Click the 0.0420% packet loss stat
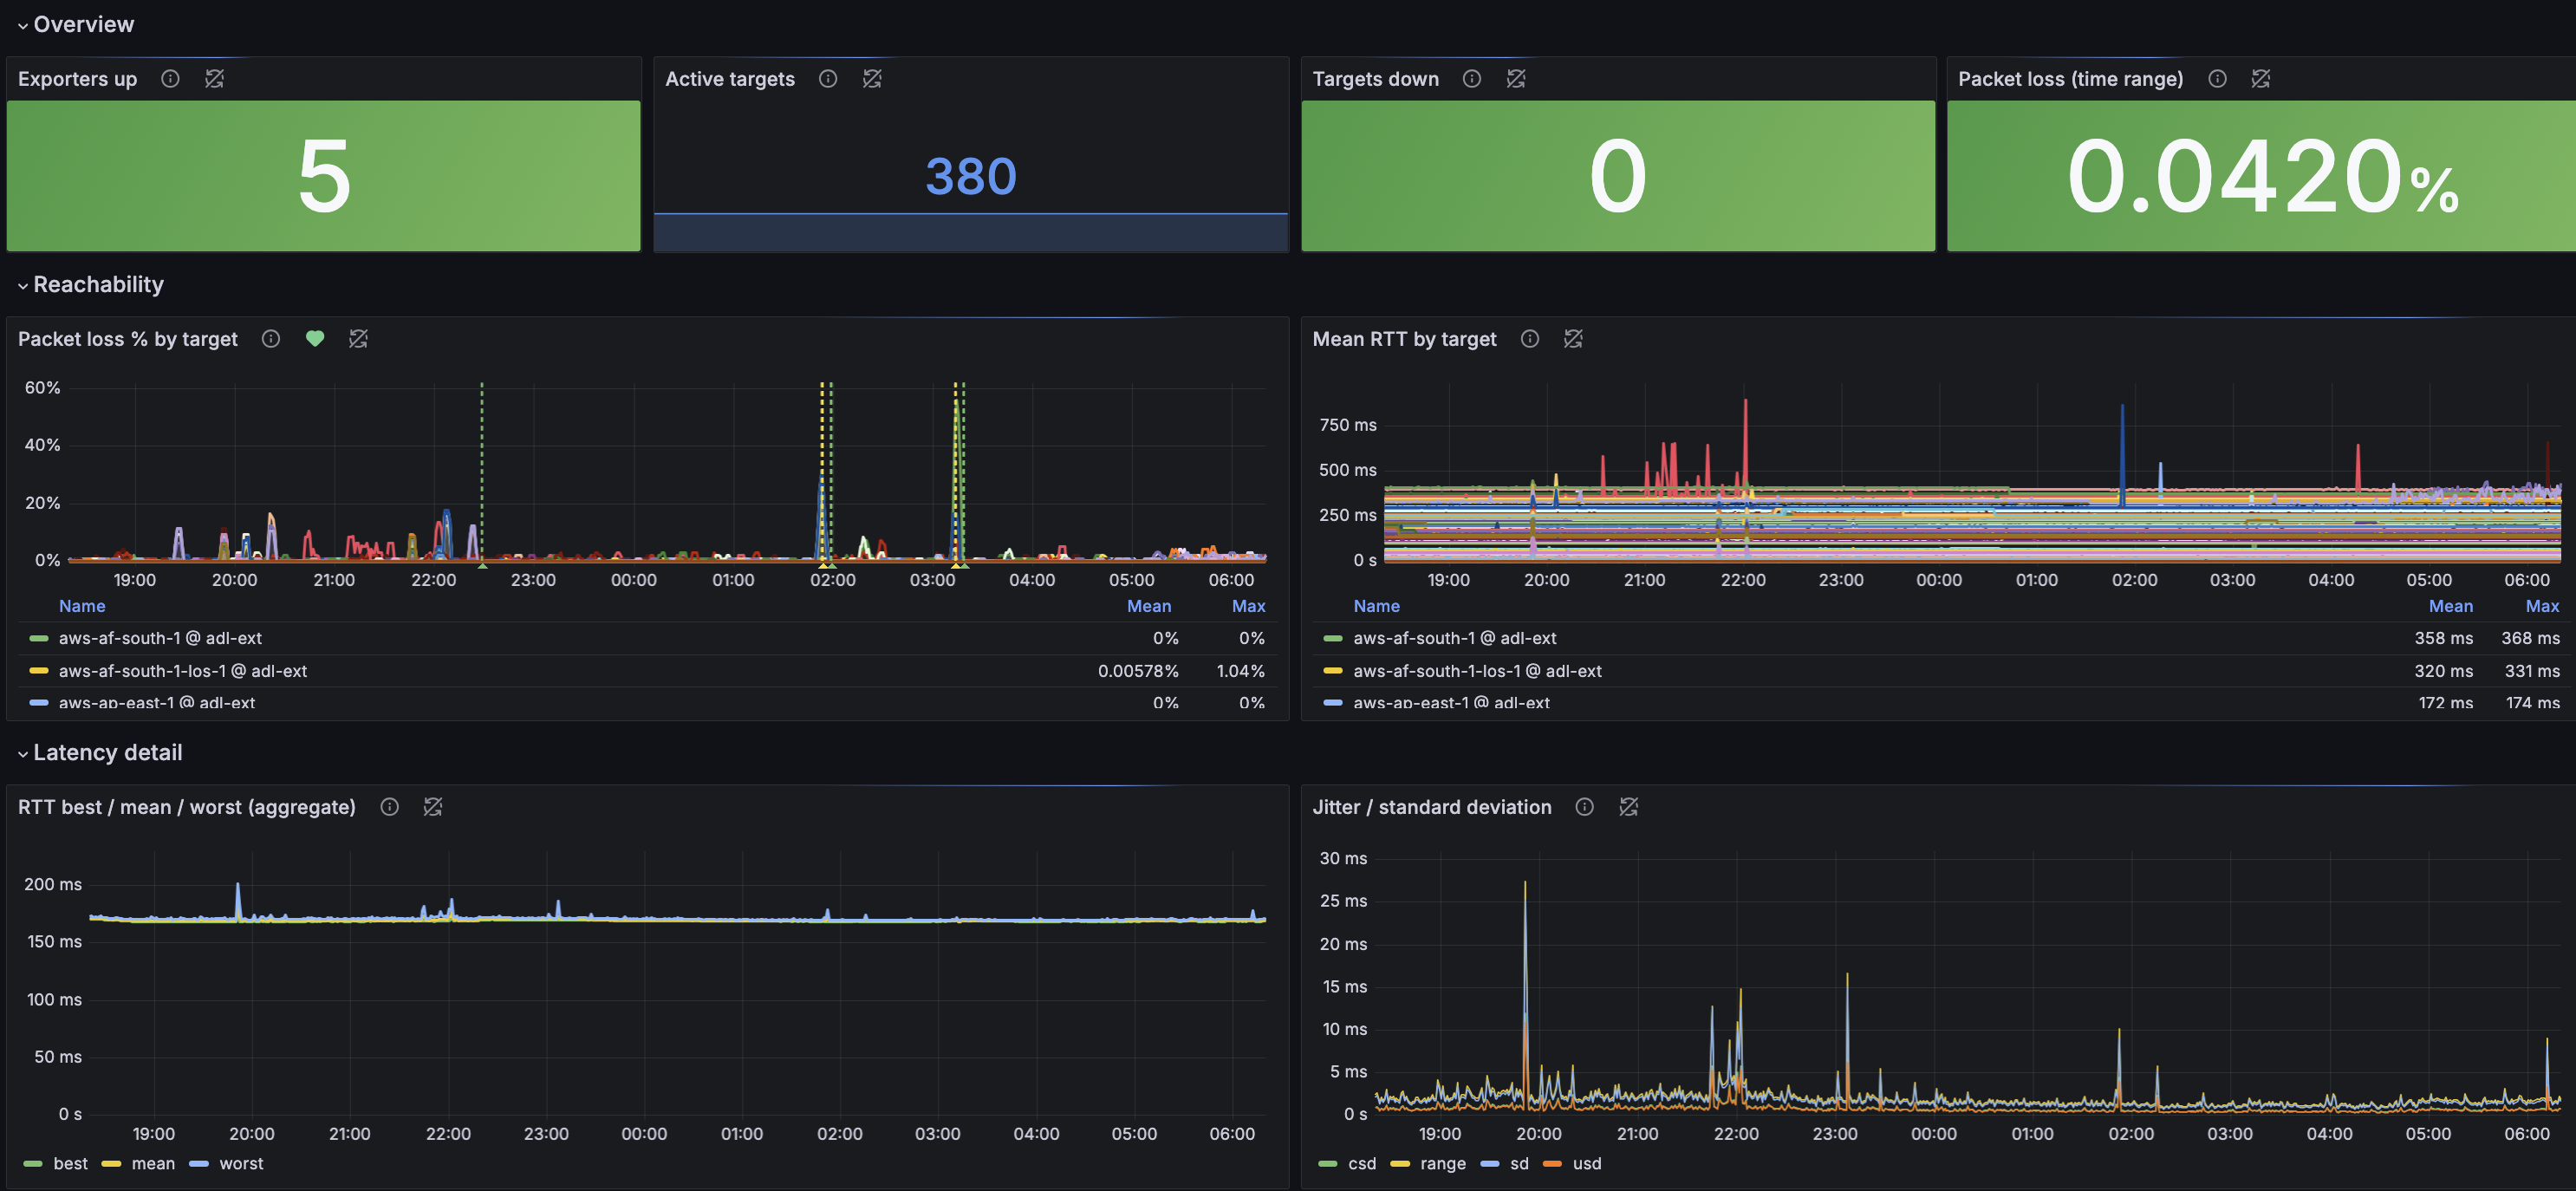 2262,177
